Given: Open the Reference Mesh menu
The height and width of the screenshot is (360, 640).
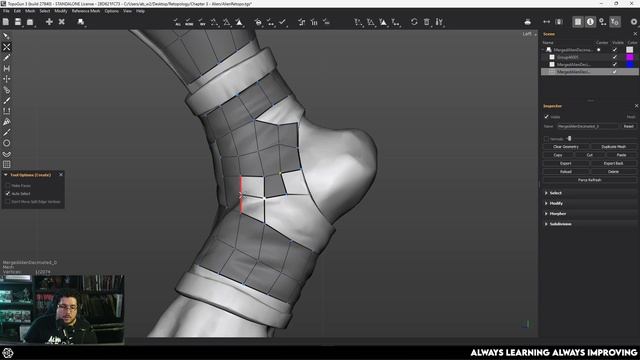Looking at the screenshot, I should 86,11.
